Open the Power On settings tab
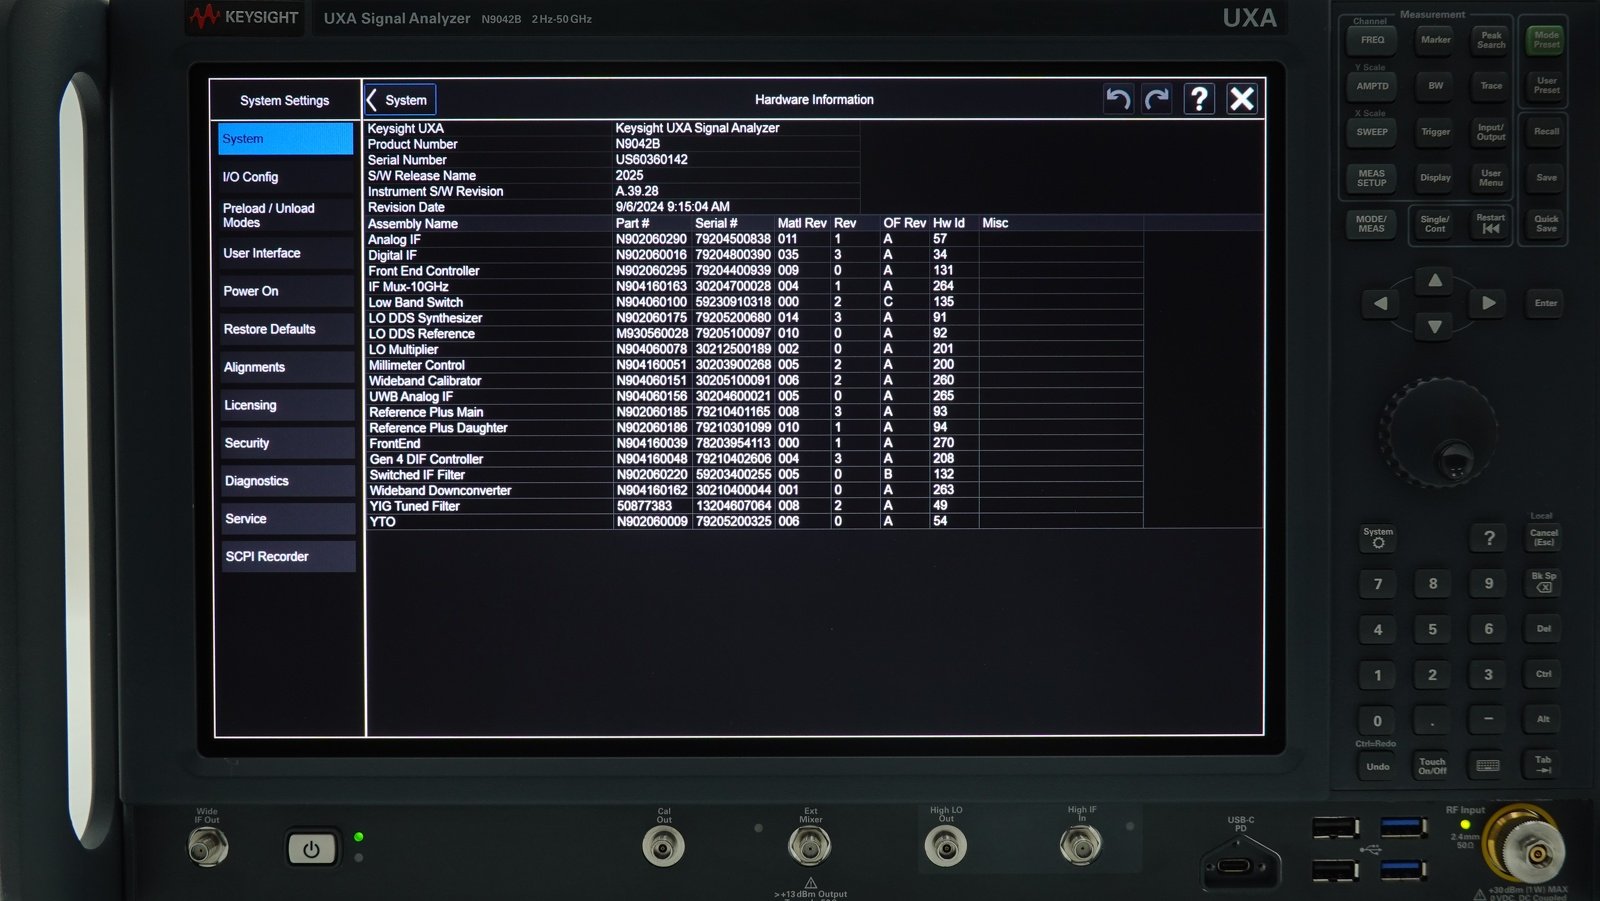This screenshot has height=901, width=1600. (286, 291)
